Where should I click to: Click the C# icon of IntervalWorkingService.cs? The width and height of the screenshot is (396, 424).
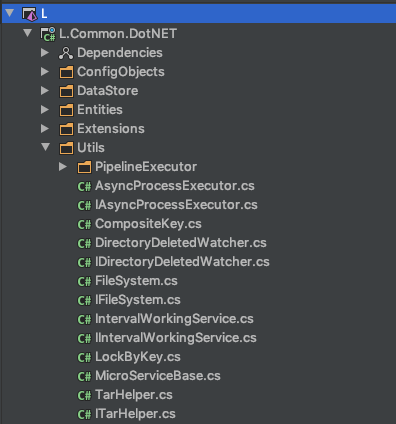pyautogui.click(x=84, y=320)
